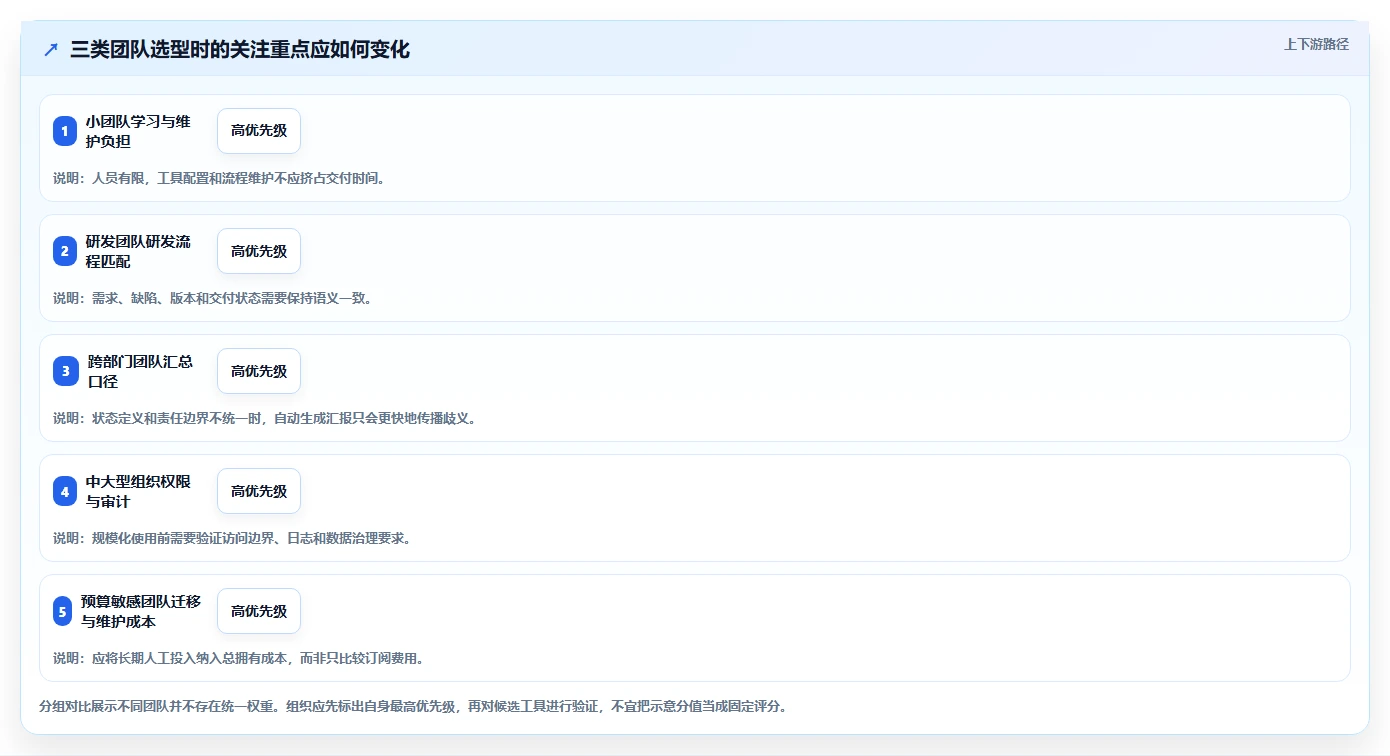Click 高优先级 tag on 跨部门团队汇总口径 card
Screen dimensions: 1390x756
(x=259, y=371)
